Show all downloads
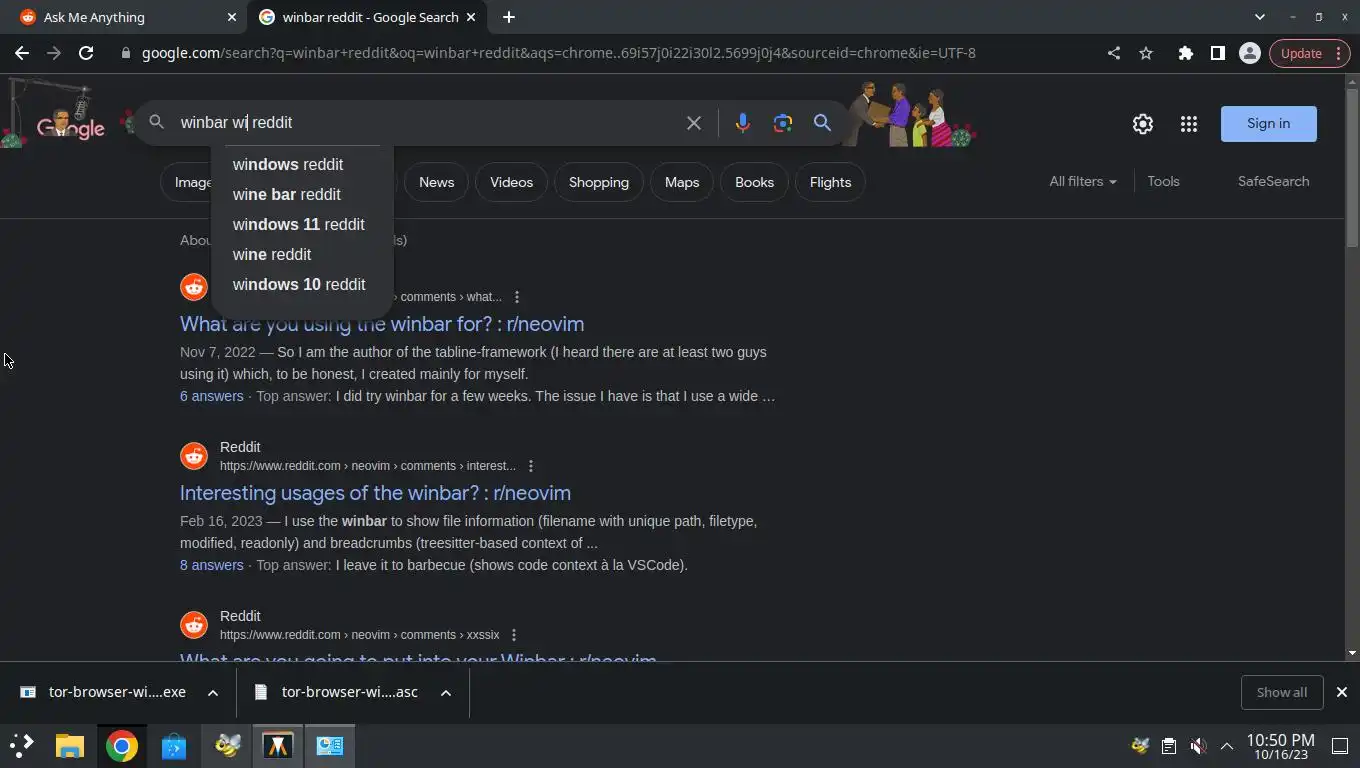This screenshot has height=768, width=1360. (x=1282, y=692)
